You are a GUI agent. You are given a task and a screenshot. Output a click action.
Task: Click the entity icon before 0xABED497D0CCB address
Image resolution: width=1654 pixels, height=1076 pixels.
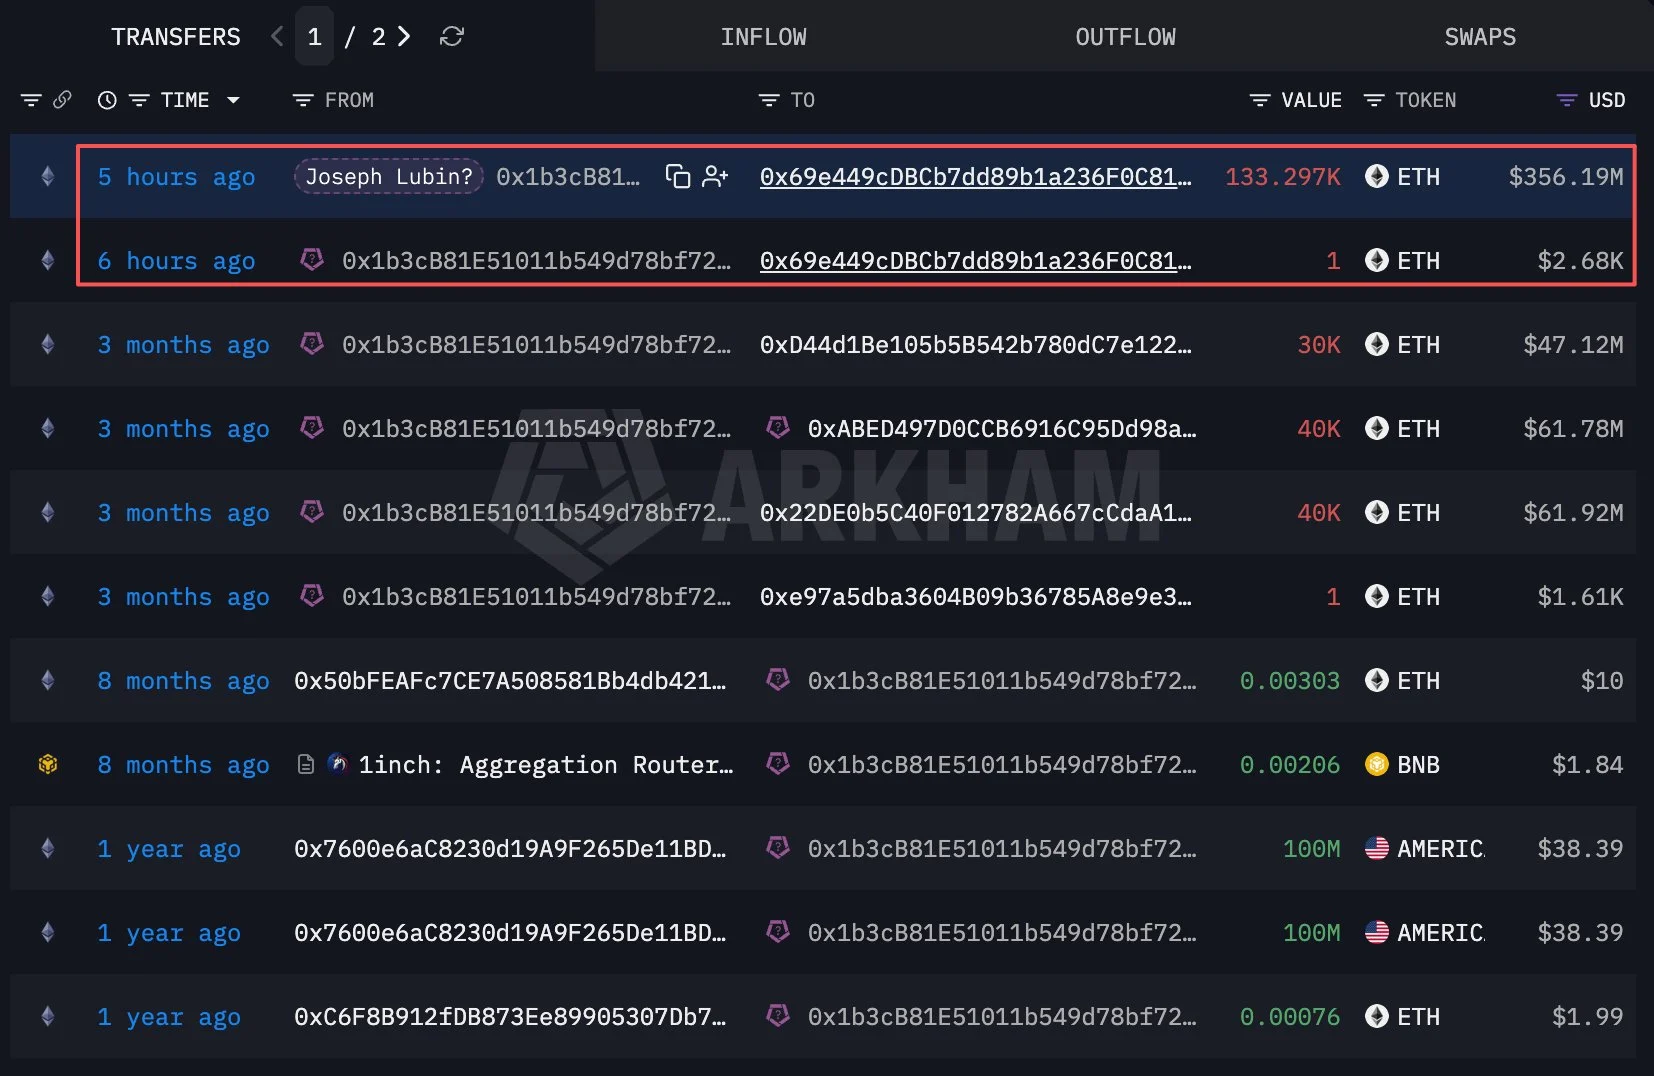(x=778, y=428)
